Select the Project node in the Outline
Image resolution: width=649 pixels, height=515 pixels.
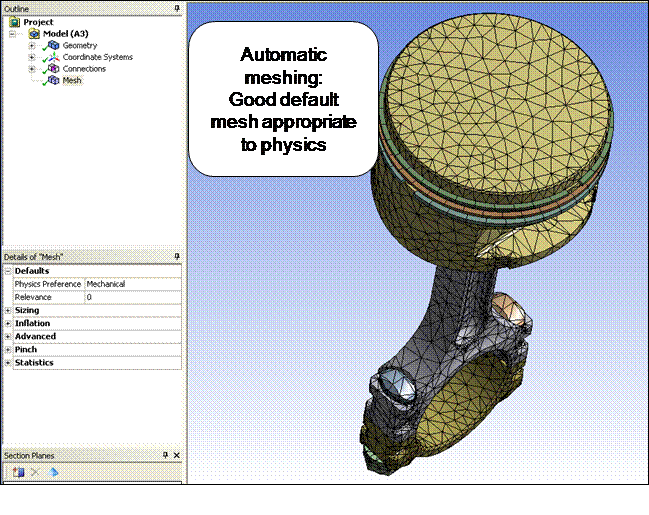click(38, 21)
